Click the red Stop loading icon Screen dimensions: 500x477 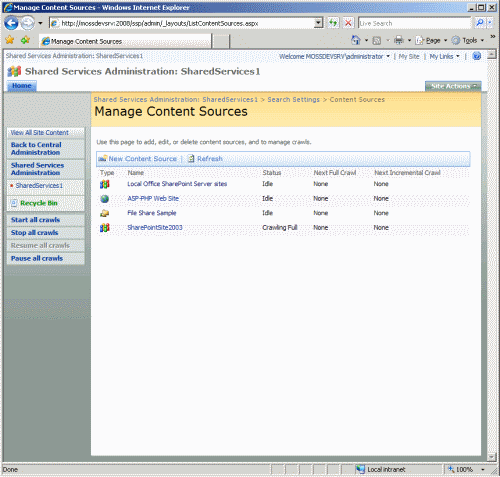tap(348, 23)
